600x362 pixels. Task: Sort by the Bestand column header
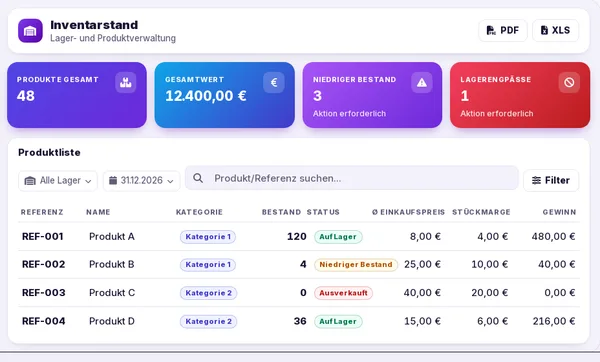click(x=281, y=212)
